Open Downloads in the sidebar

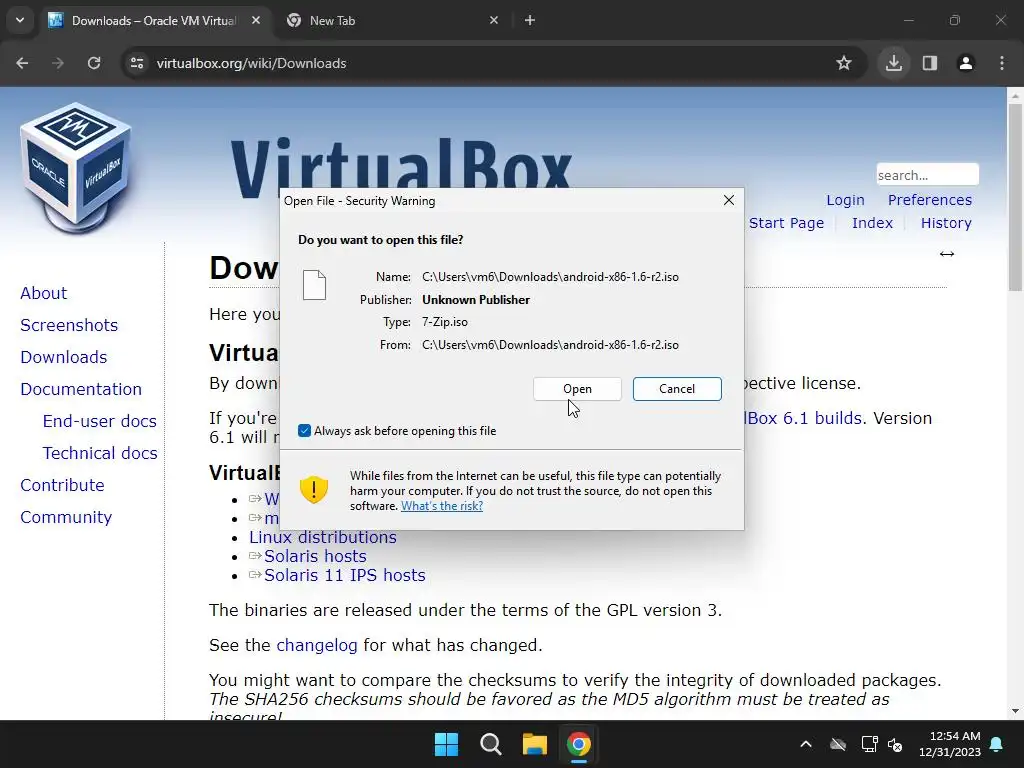tap(63, 357)
